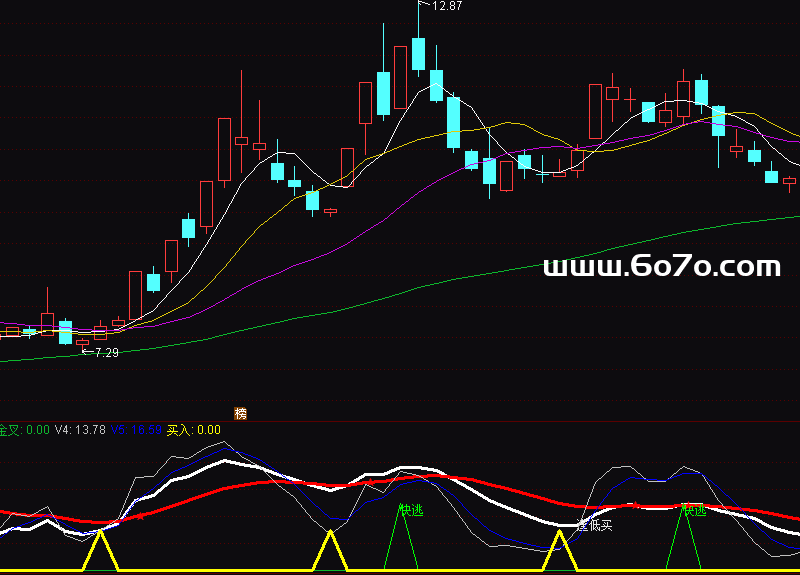Click the 逢低买 buy signal text
This screenshot has width=800, height=575.
pos(594,524)
